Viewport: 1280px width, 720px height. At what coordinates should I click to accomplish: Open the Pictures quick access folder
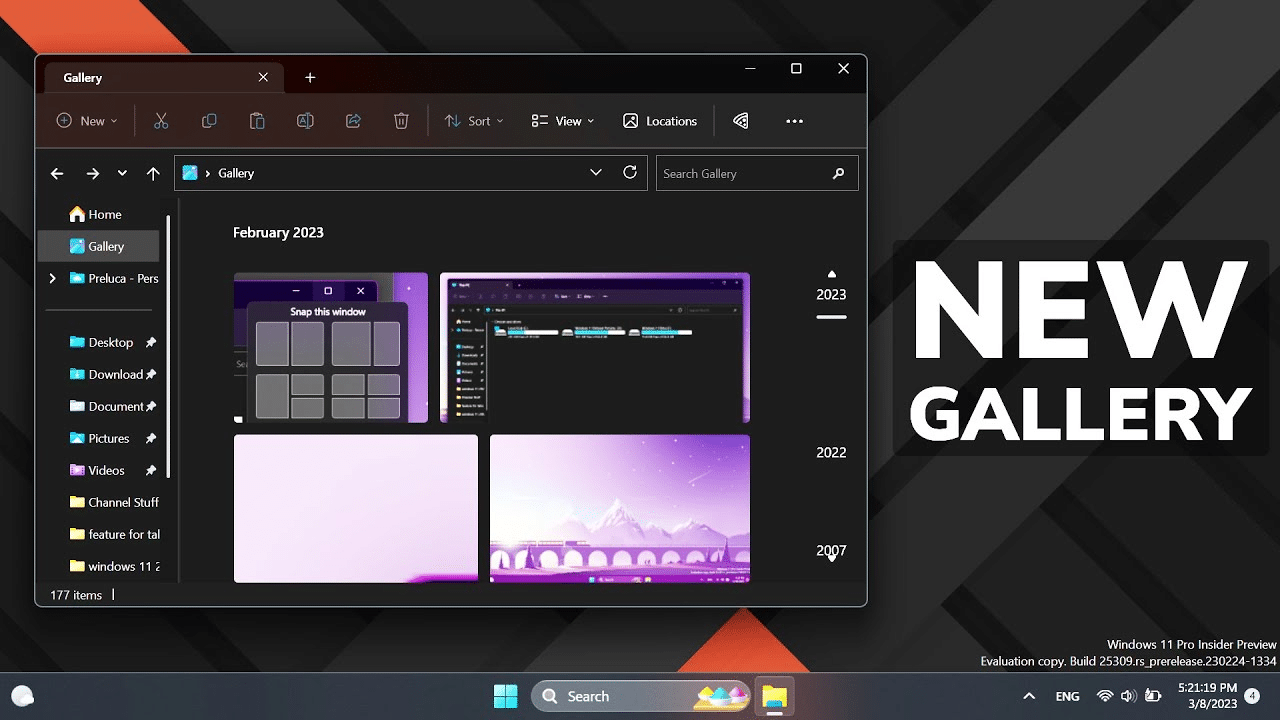coord(98,438)
